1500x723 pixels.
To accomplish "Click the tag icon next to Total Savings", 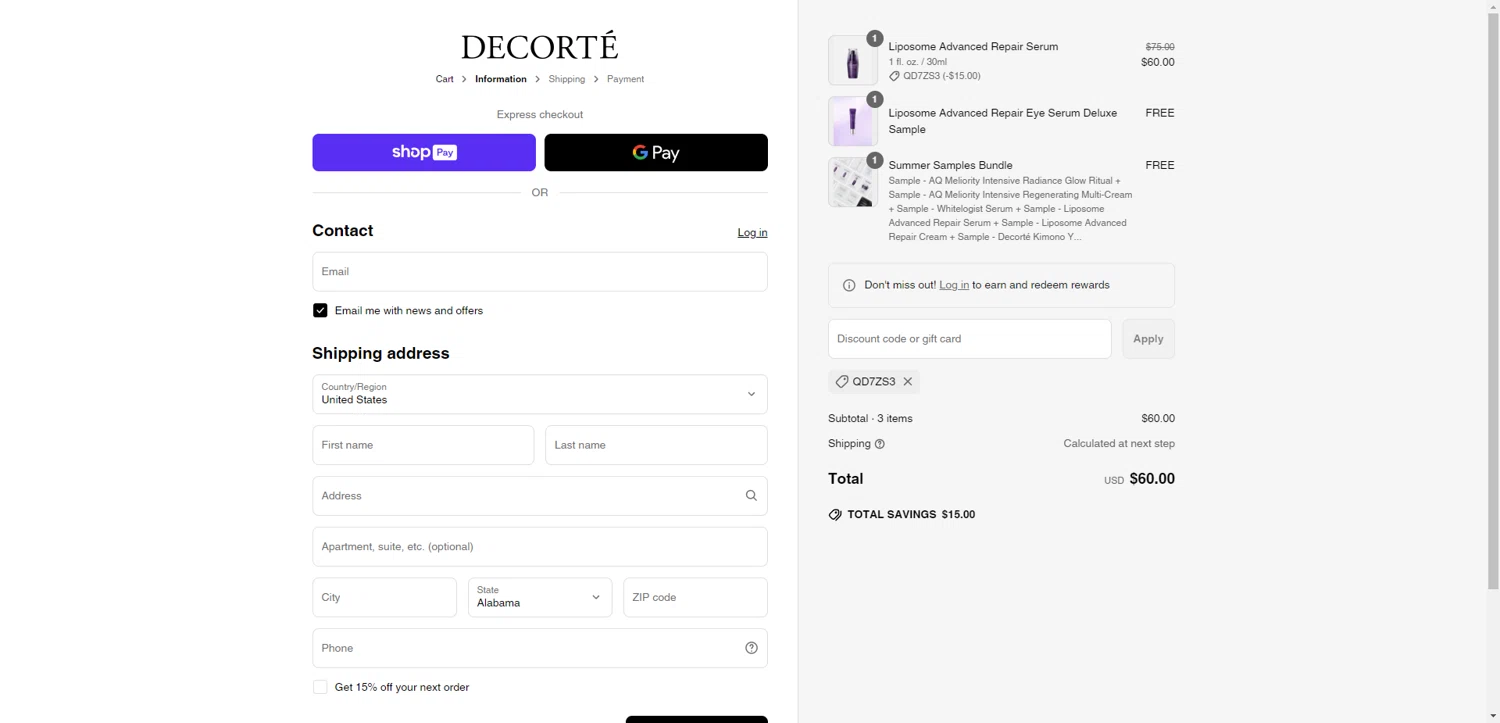I will 835,514.
